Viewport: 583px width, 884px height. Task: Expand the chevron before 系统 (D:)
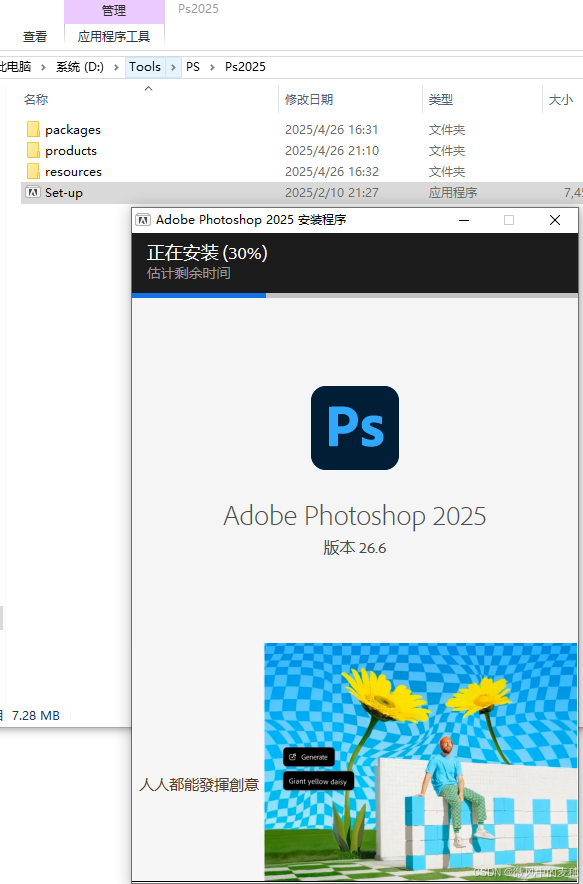click(43, 67)
